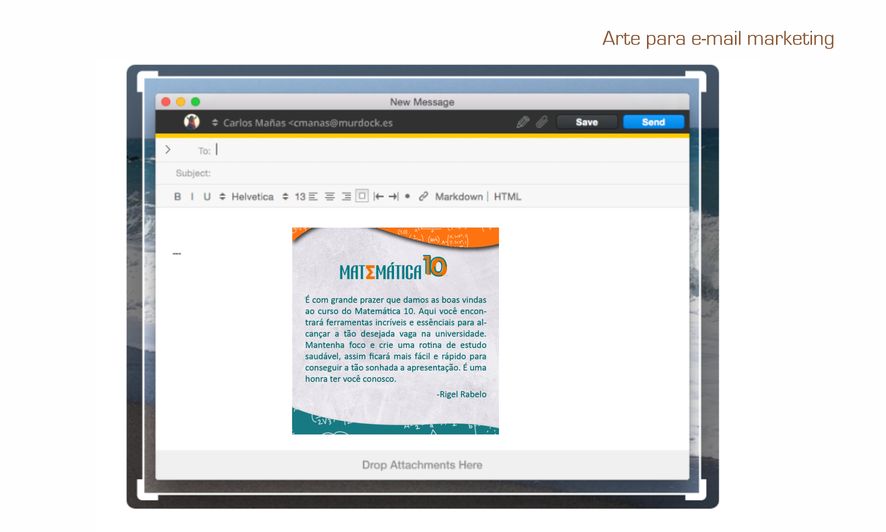
Task: Increase the text indent
Action: click(x=393, y=197)
